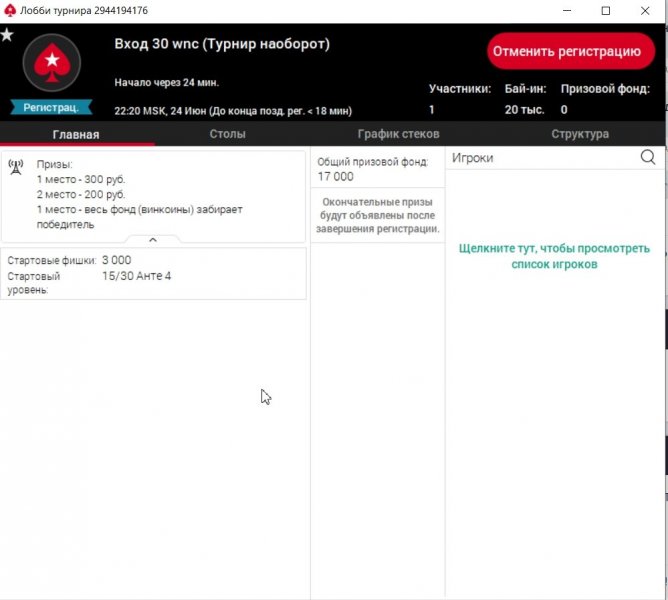Click the magnifier icon in Игроки panel
Screen dimensions: 668x600
[648, 157]
